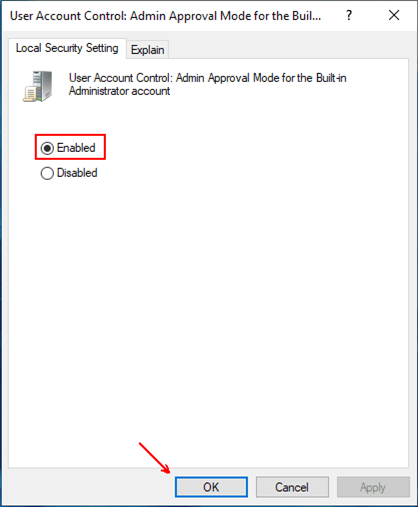
Task: Dismiss the dialog using Cancel
Action: click(x=292, y=487)
